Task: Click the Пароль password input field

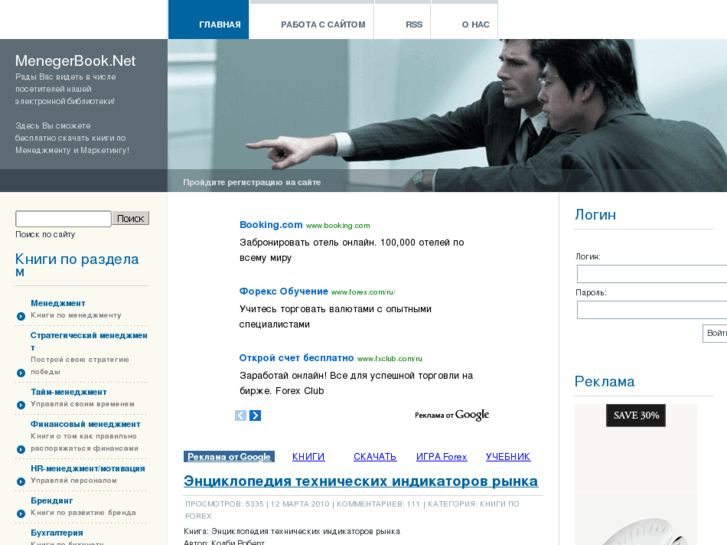Action: [652, 310]
